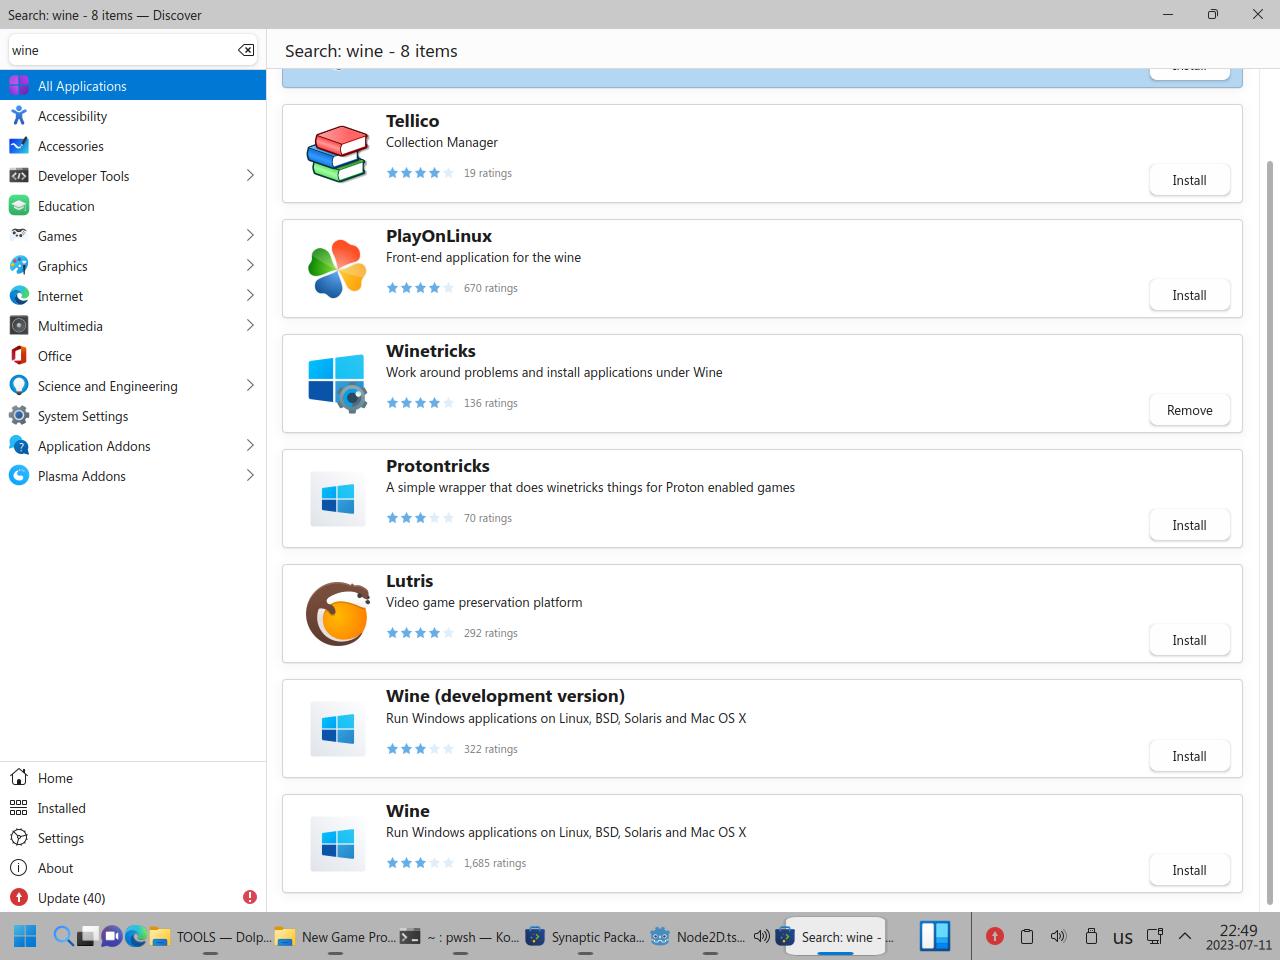The image size is (1280, 960).
Task: Open Update (40) page
Action: 133,898
